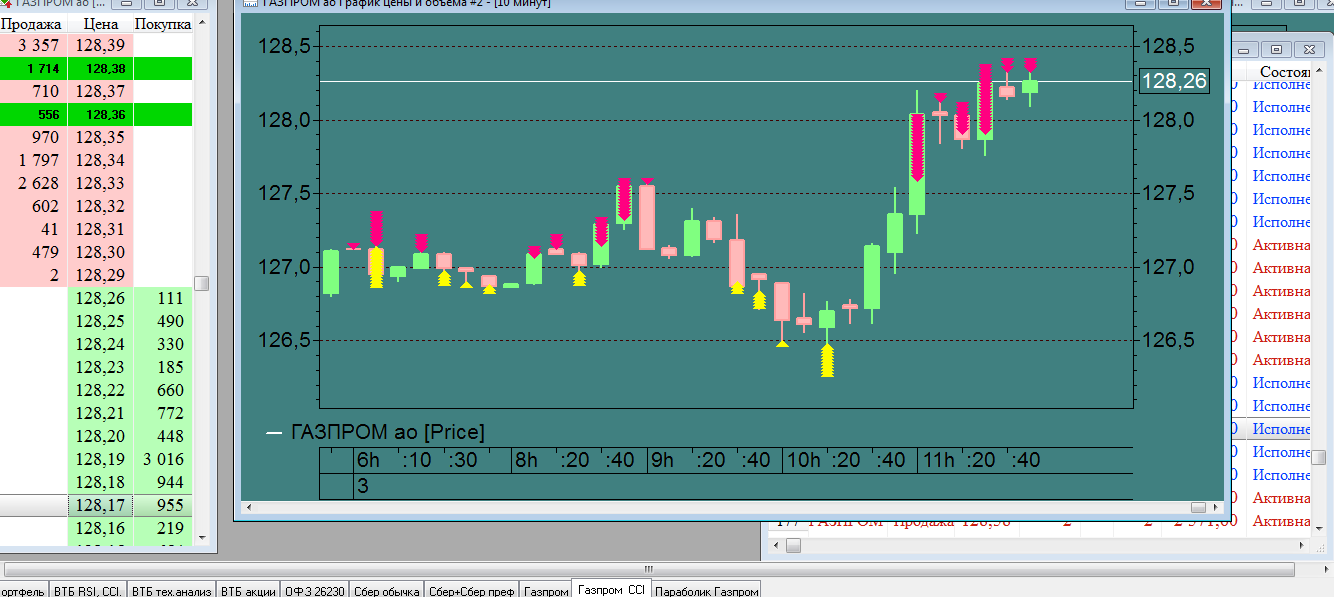
Task: Click the sell volume 1 797
Action: [33, 160]
